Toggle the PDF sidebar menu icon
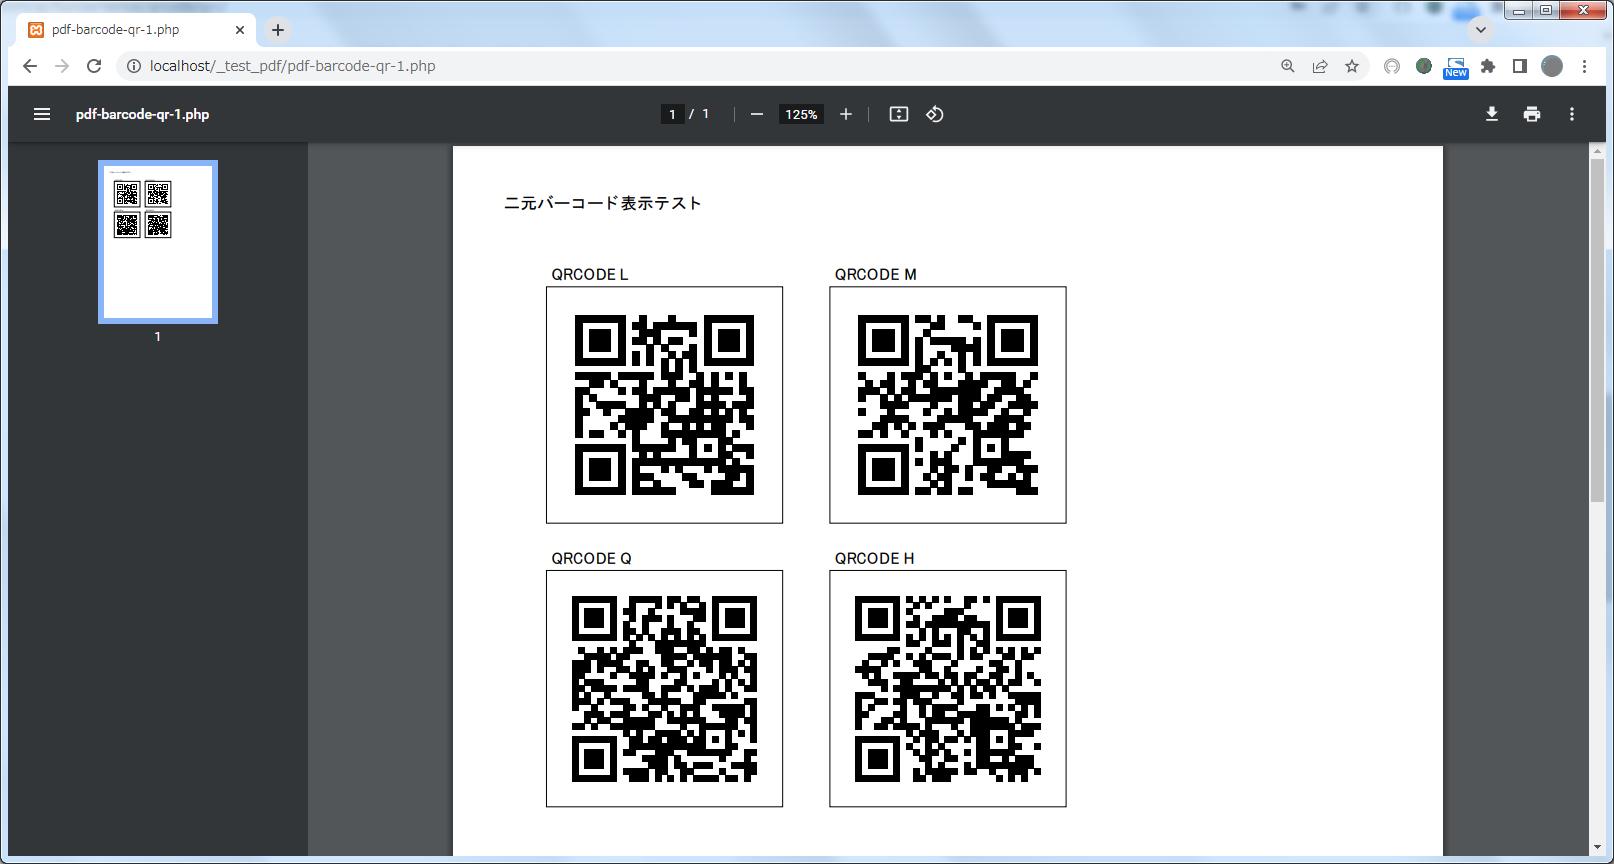The image size is (1614, 864). [42, 114]
